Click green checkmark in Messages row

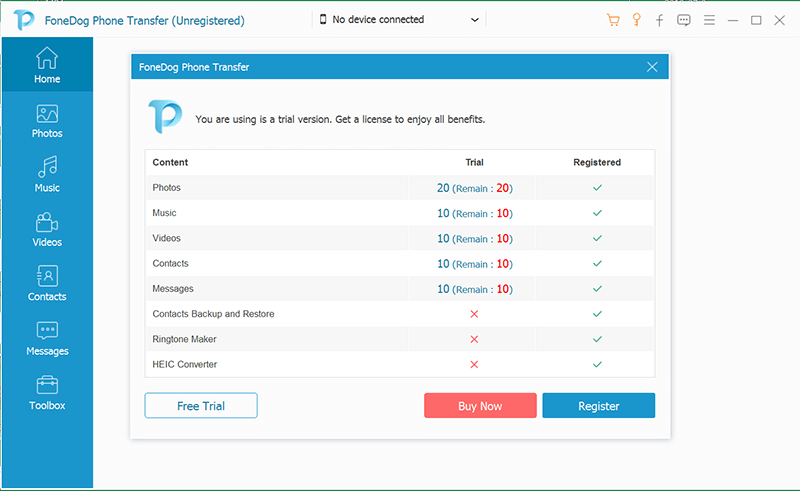(597, 289)
